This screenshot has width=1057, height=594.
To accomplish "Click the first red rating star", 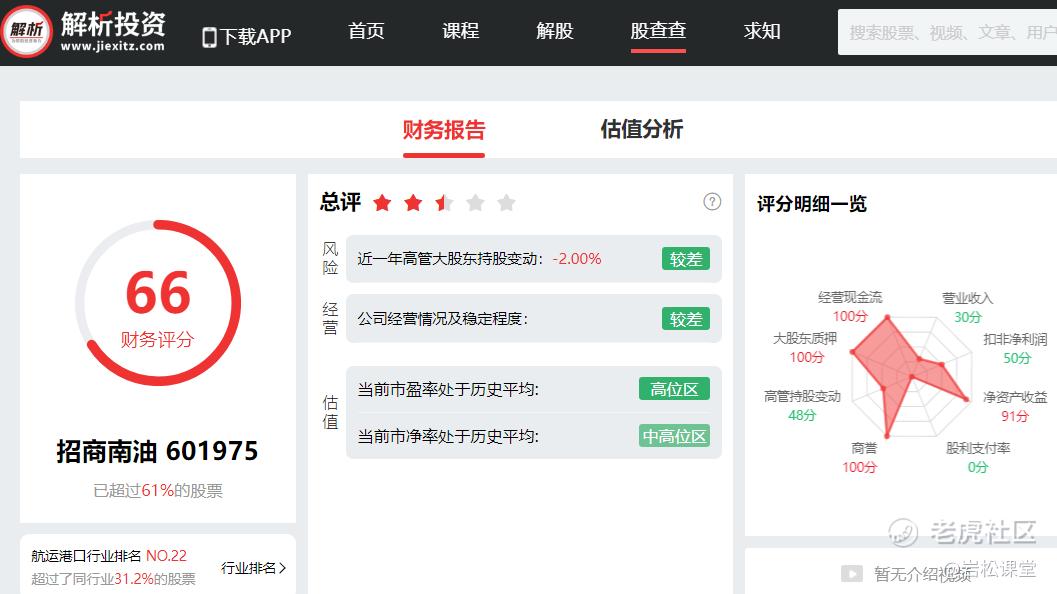I will pos(382,202).
